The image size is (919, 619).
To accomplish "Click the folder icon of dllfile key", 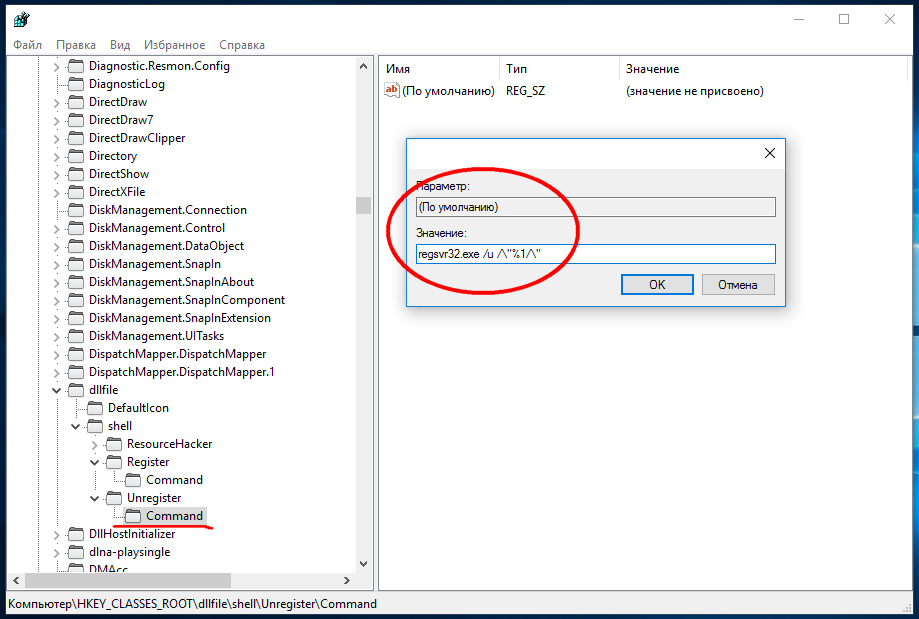I will [76, 390].
